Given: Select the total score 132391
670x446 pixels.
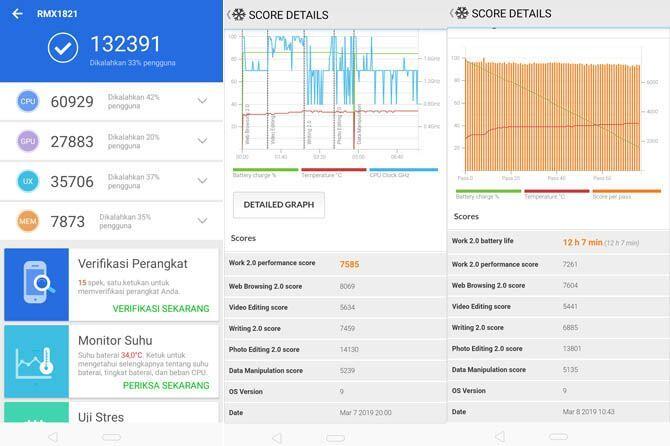Looking at the screenshot, I should click(126, 44).
